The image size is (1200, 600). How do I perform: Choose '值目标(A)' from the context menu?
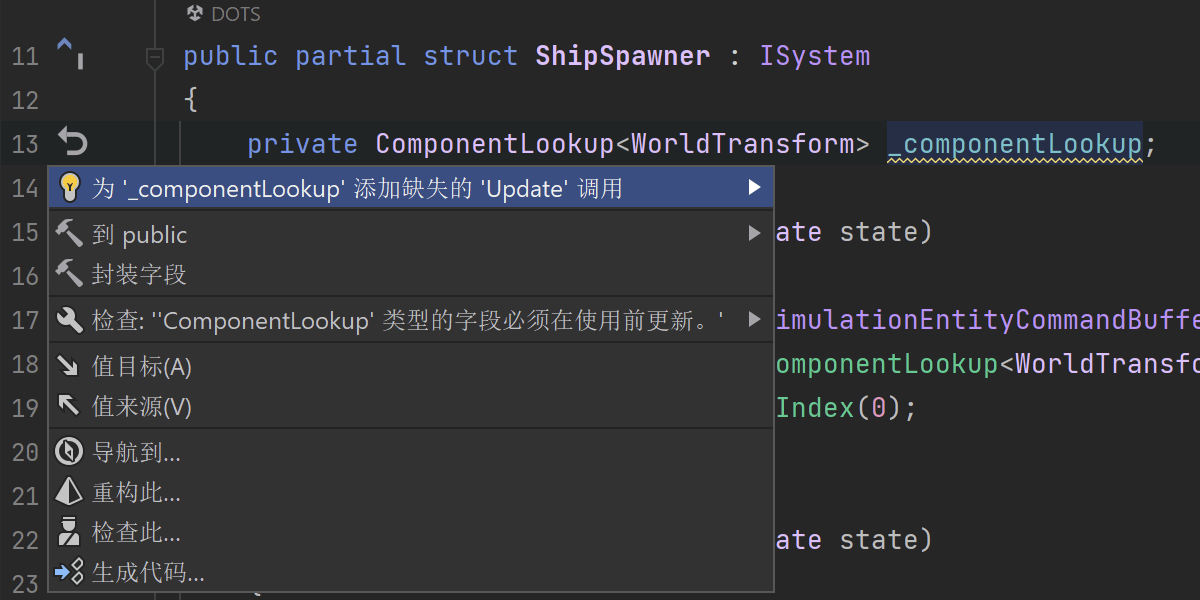tap(142, 367)
